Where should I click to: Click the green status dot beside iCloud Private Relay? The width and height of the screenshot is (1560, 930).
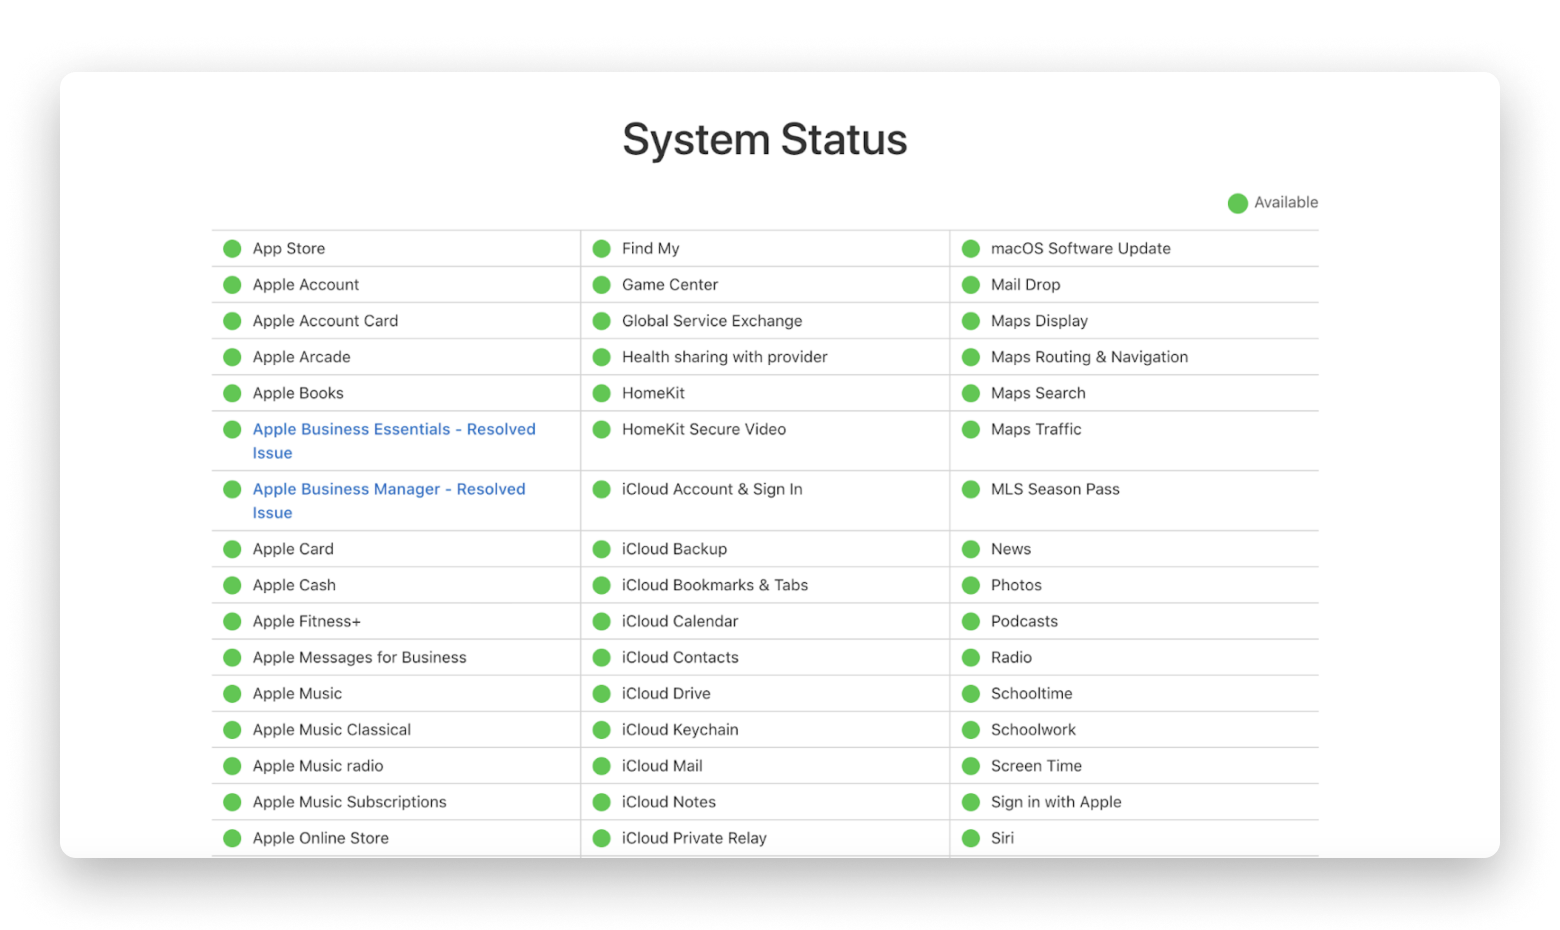click(x=601, y=838)
